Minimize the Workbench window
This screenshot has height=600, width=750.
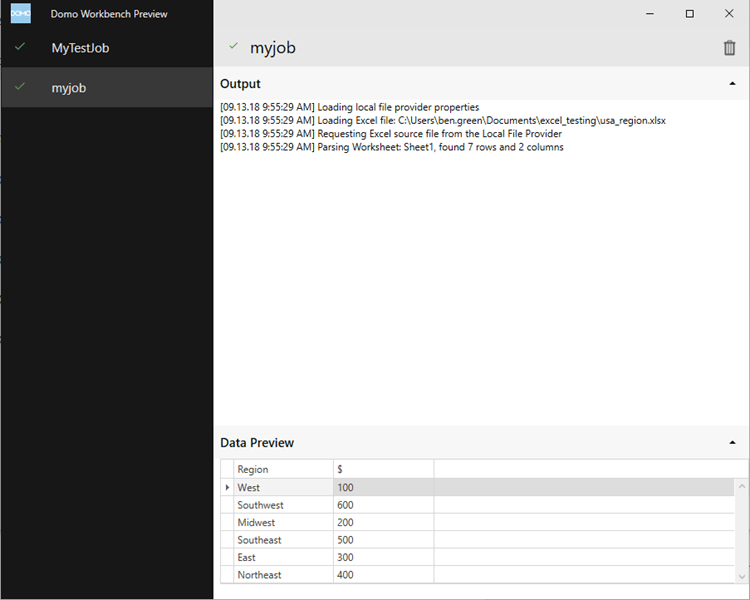650,13
